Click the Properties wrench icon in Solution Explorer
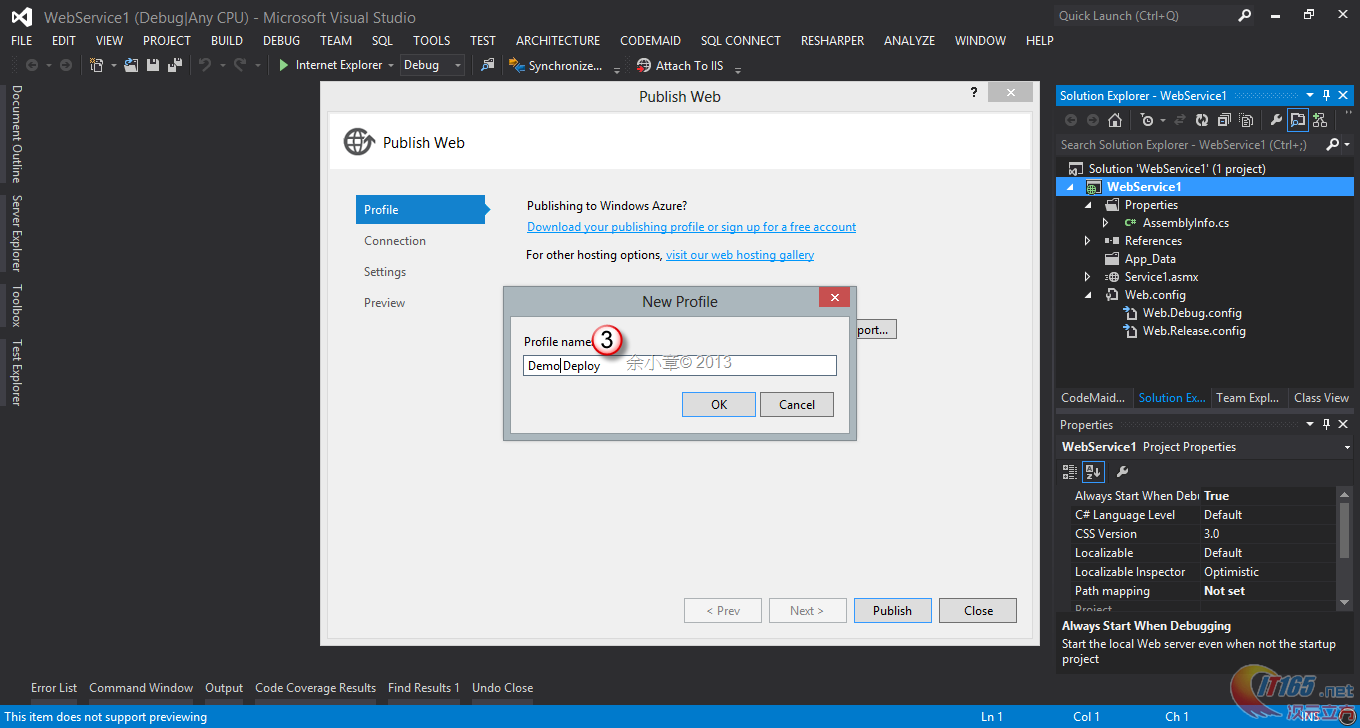Screen dimensions: 1360x728 point(1276,120)
